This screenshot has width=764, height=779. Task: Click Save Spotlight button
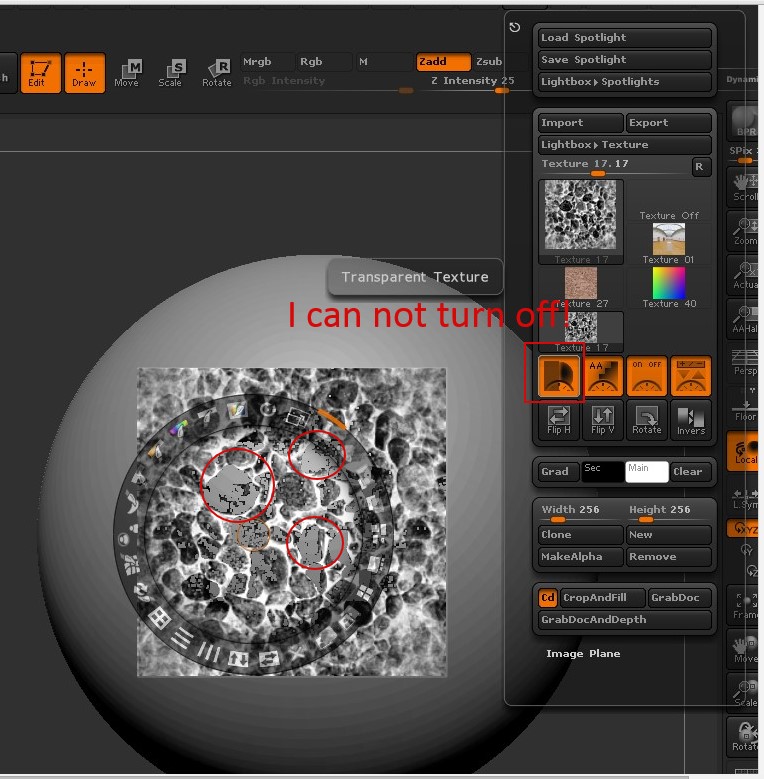[624, 60]
